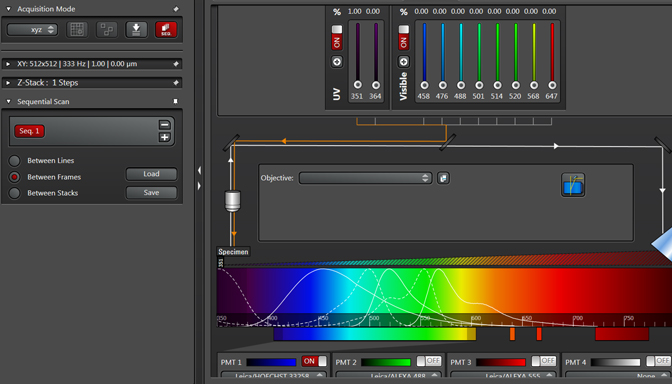Screen dimensions: 672x384
Task: Pin the Z-Stack panel
Action: click(176, 83)
